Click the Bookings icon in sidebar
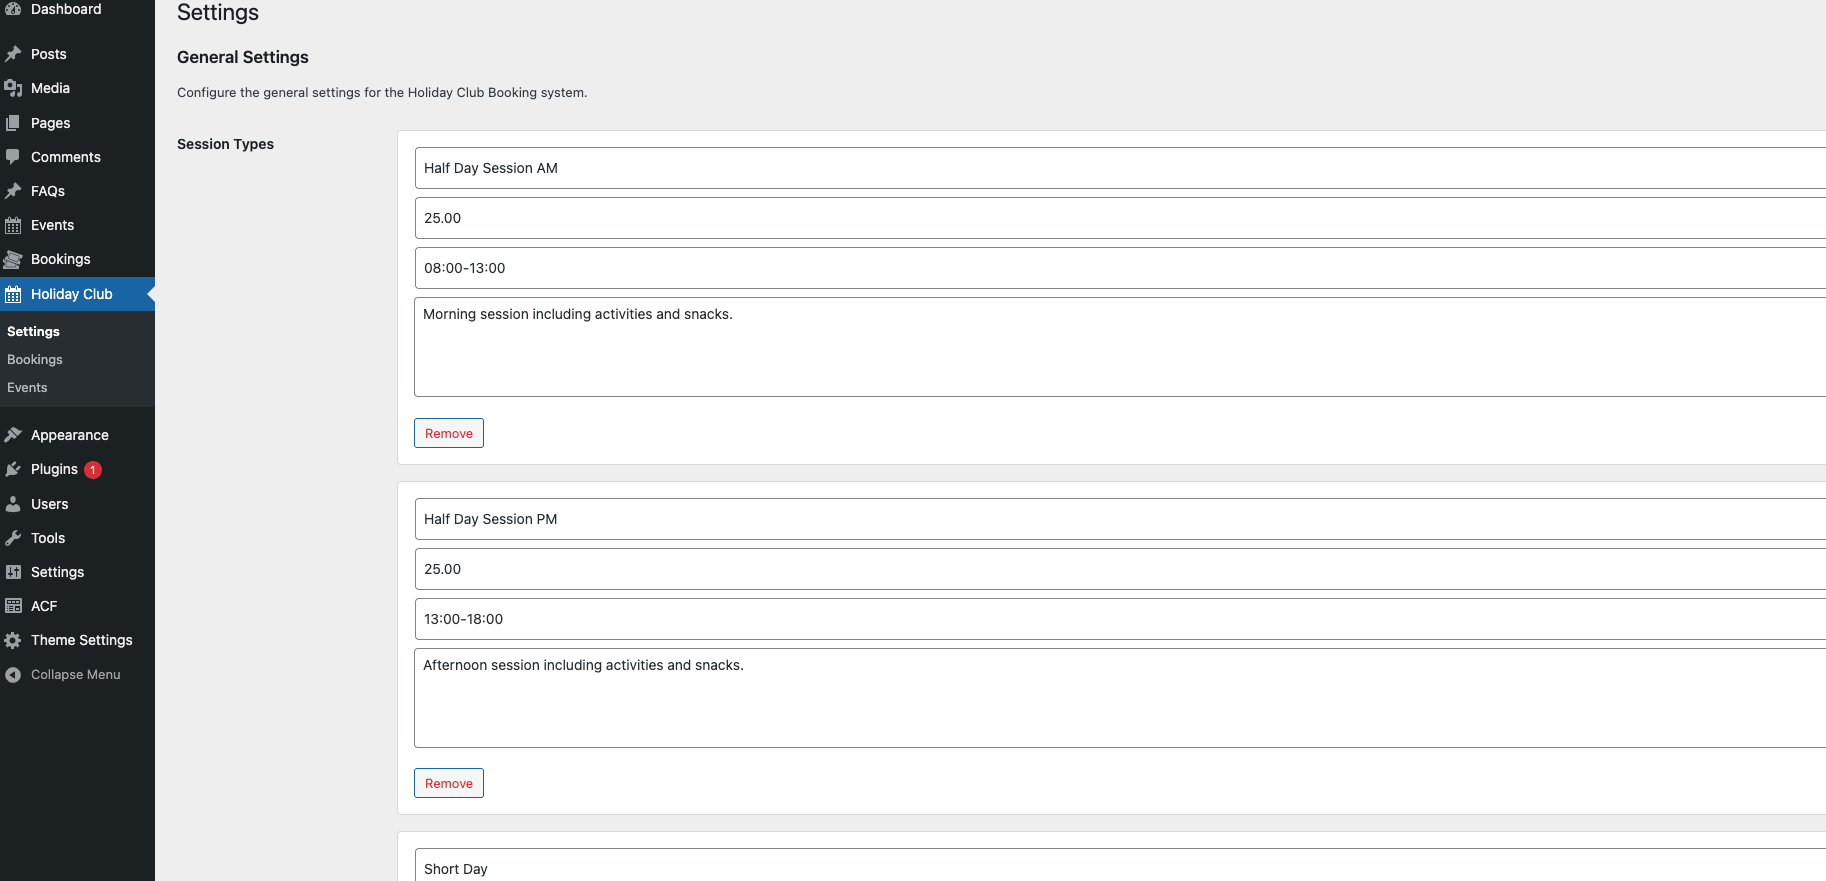1826x881 pixels. tap(13, 259)
